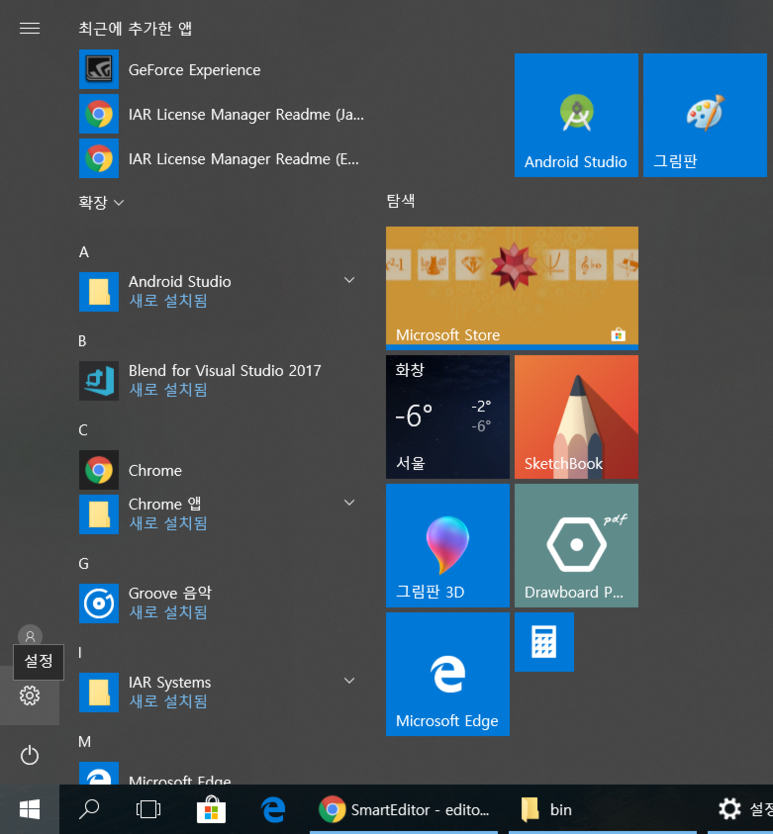Open the 서울 weather tile
This screenshot has height=834, width=773.
tap(447, 417)
